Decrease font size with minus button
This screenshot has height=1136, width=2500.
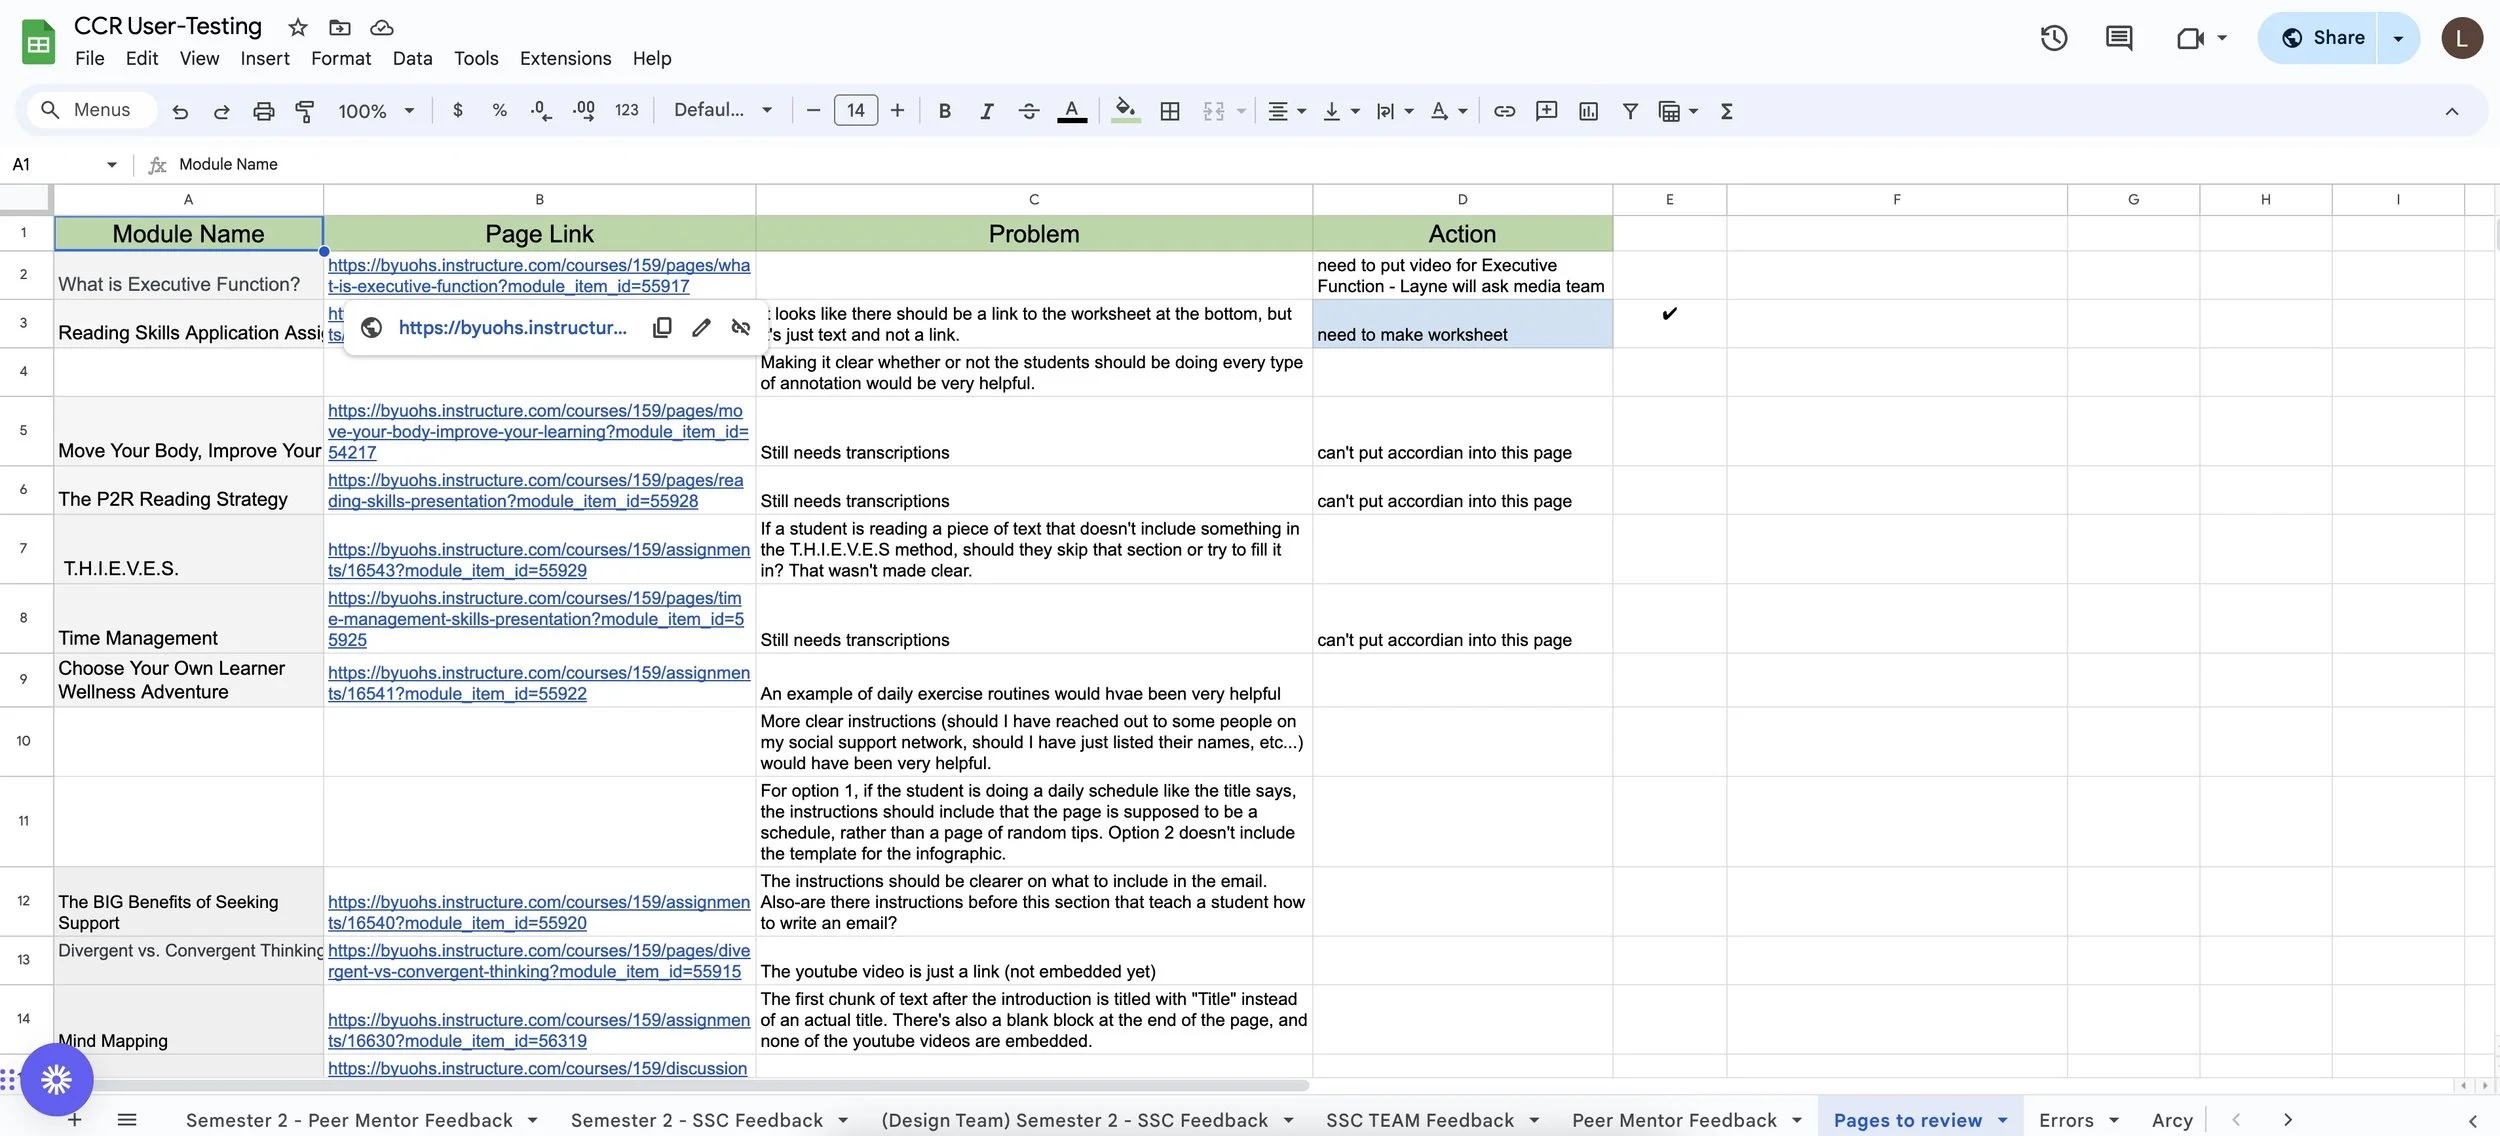tap(813, 110)
